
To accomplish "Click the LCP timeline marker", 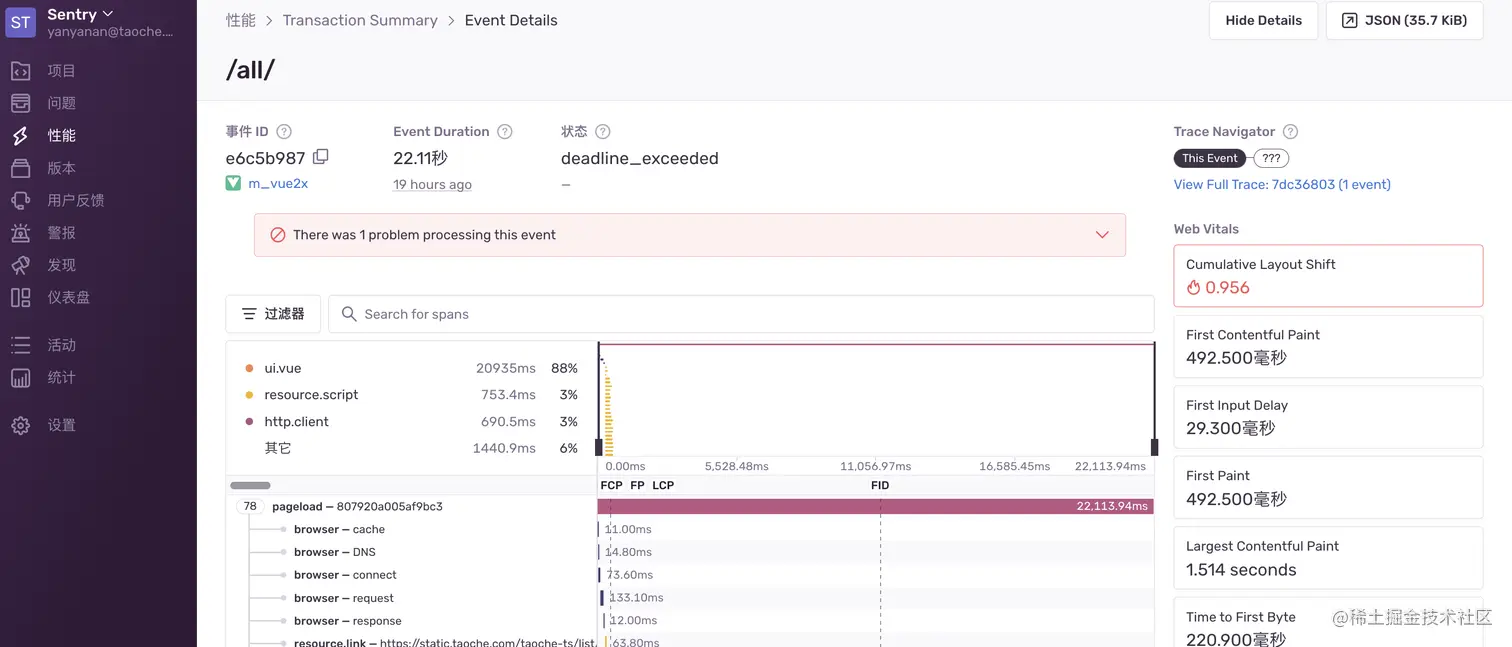I will click(x=663, y=485).
